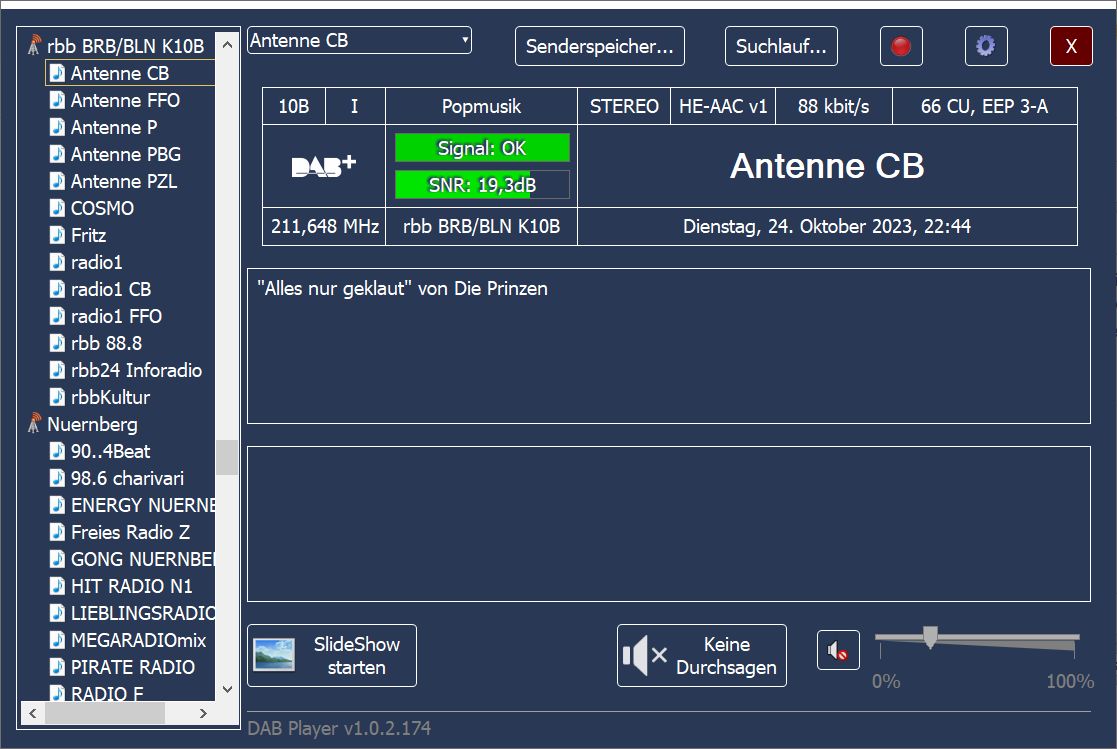Select ENERGY NUERNBERG station
Screen dimensions: 1117x749
click(x=143, y=505)
